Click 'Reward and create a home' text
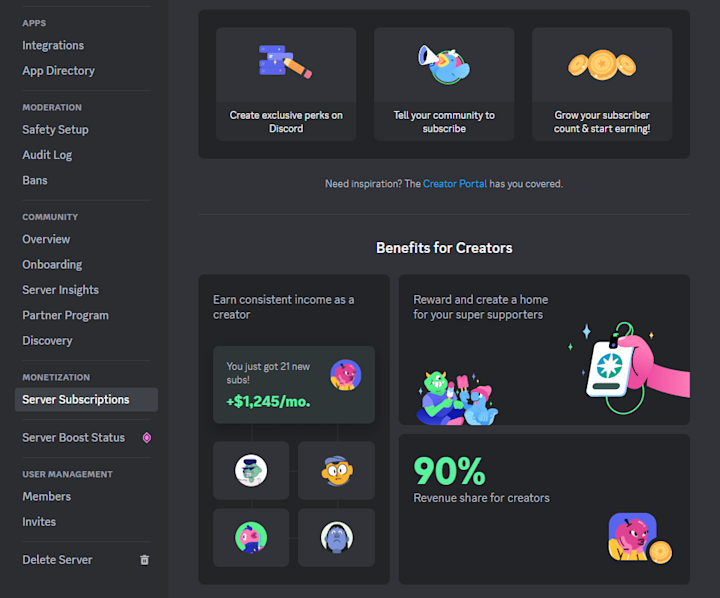 pos(480,307)
